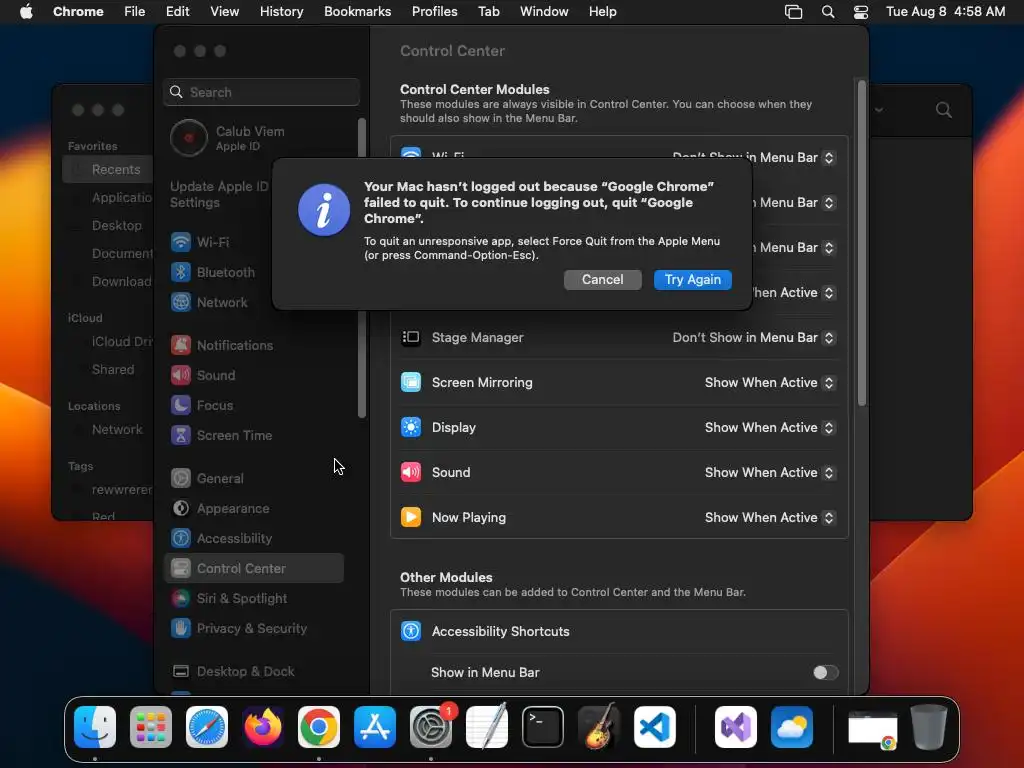The width and height of the screenshot is (1024, 768).
Task: Click the Stage Manager module icon
Action: (x=411, y=338)
